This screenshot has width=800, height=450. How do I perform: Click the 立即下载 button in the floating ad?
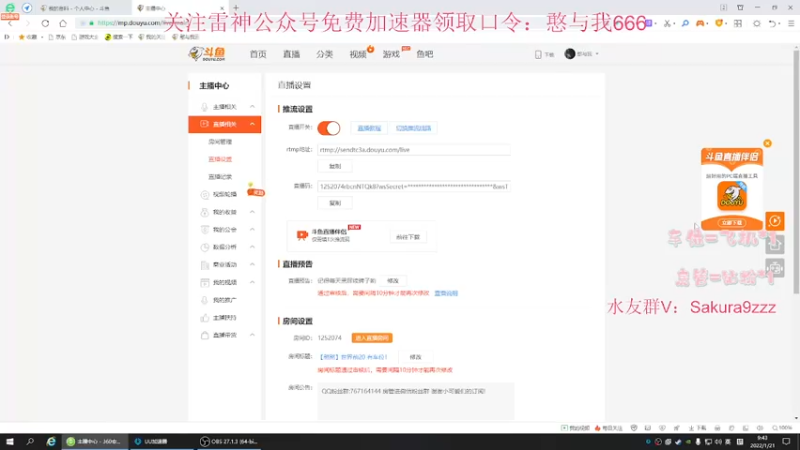click(732, 223)
